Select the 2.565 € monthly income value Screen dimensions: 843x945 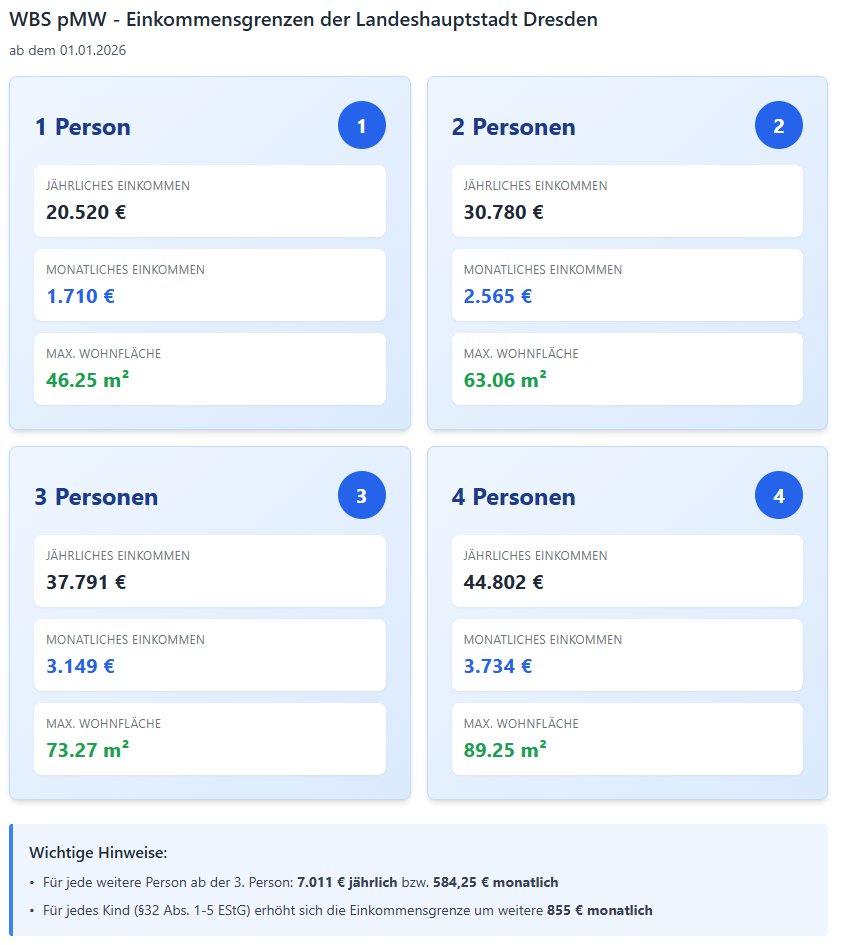pos(498,296)
